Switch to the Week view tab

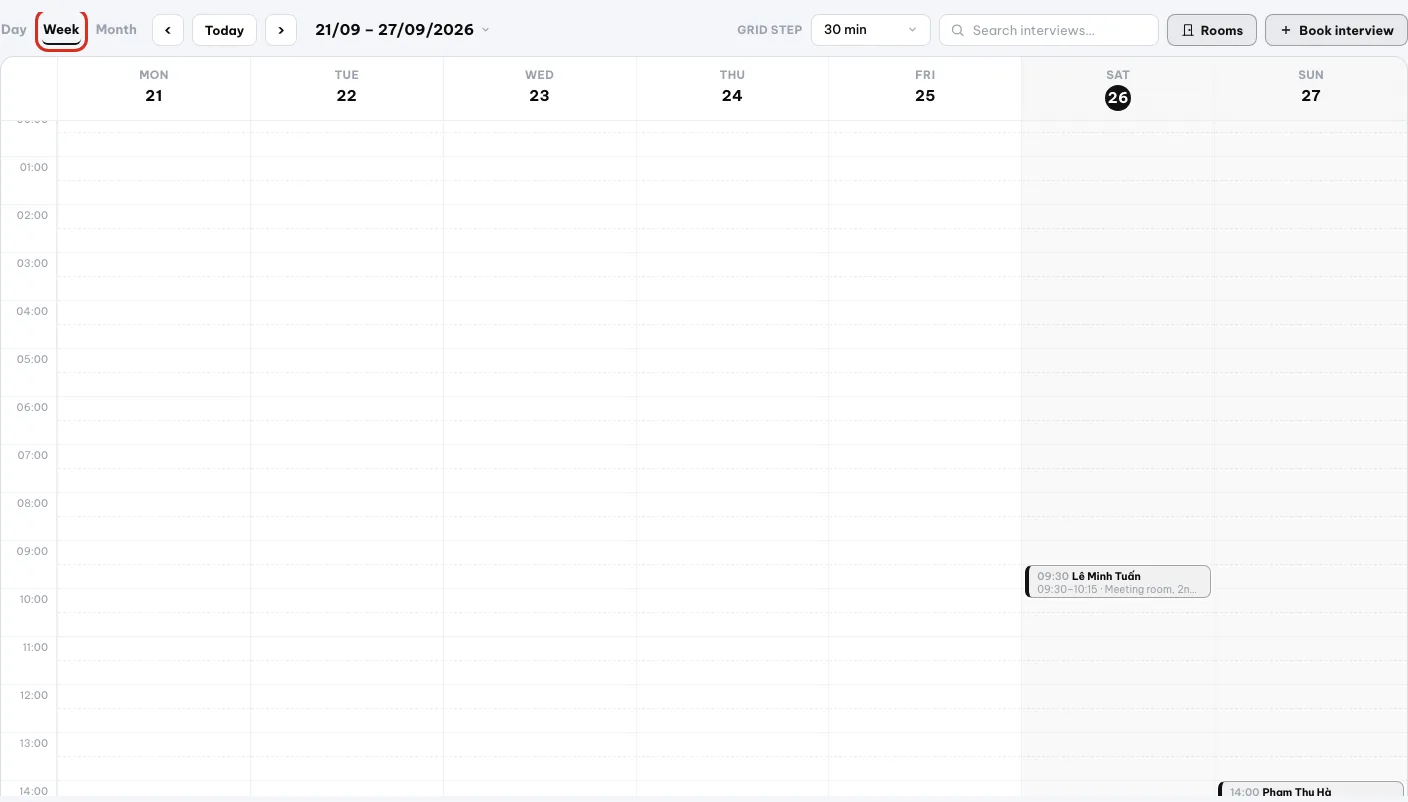pos(61,30)
